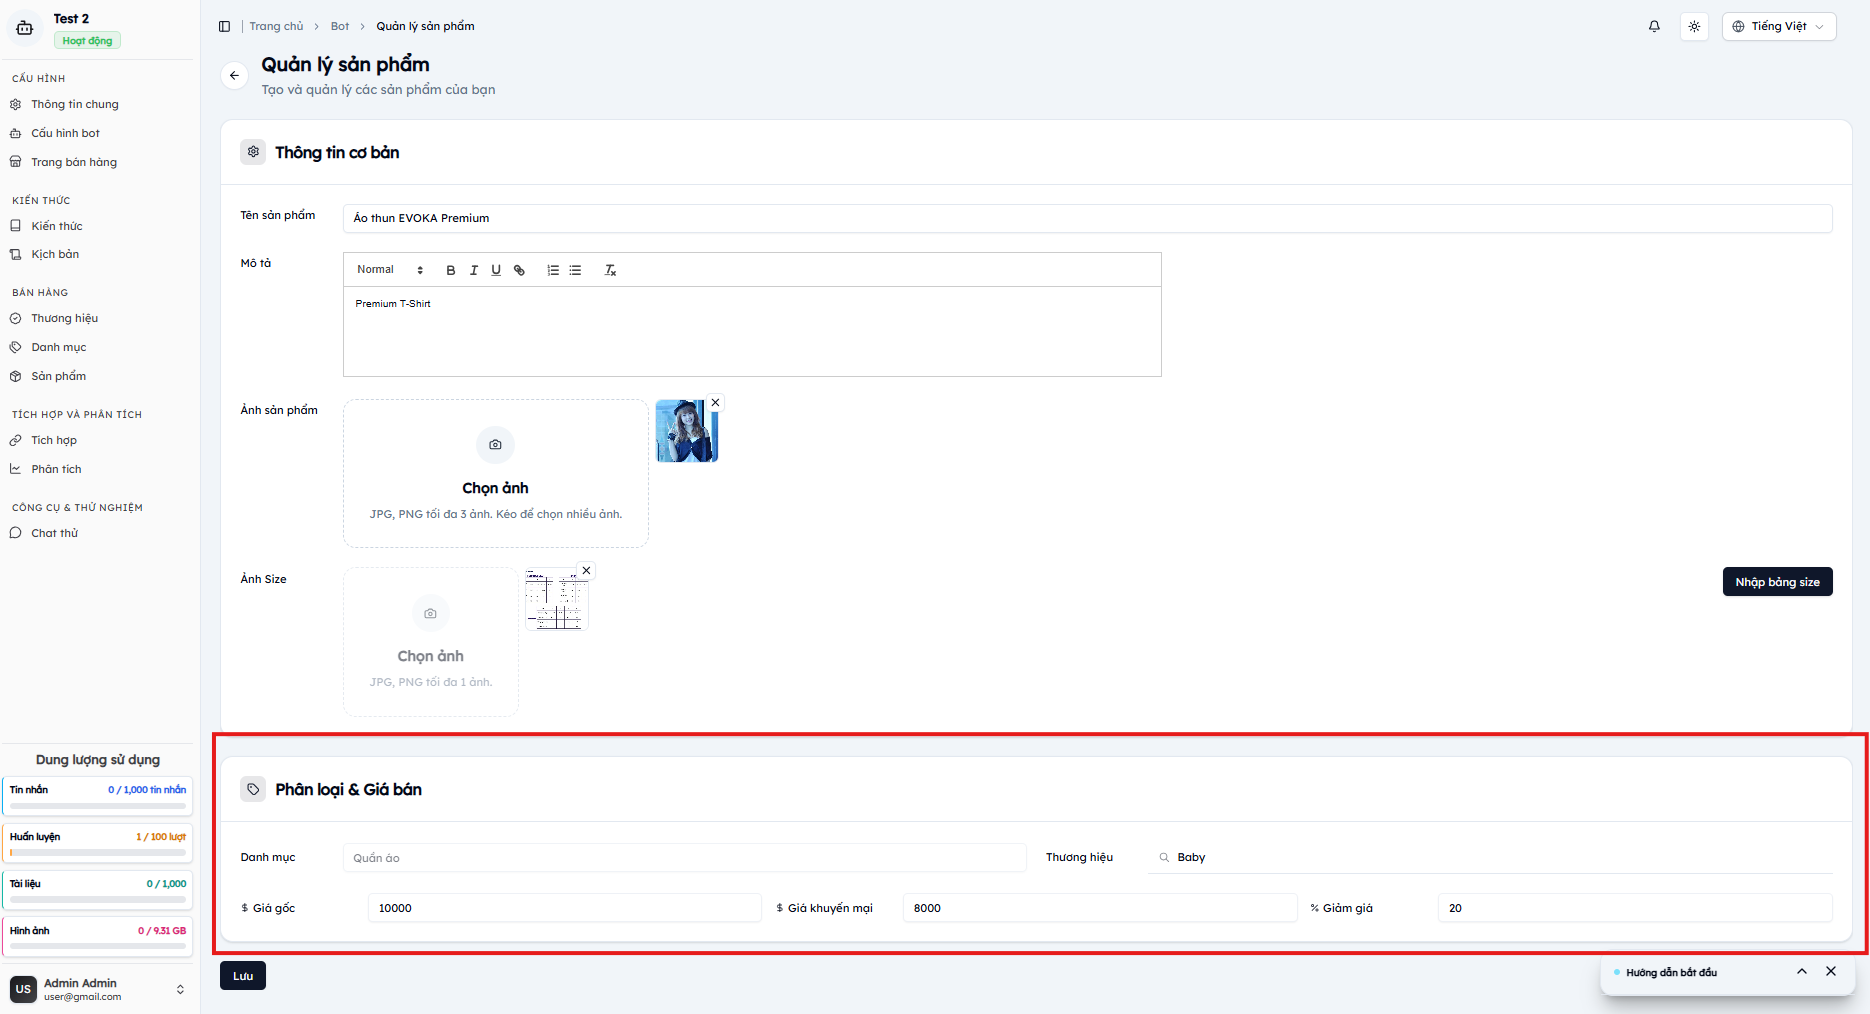Screen dimensions: 1870x1014
Task: Toggle bullet list formatting
Action: coord(575,270)
